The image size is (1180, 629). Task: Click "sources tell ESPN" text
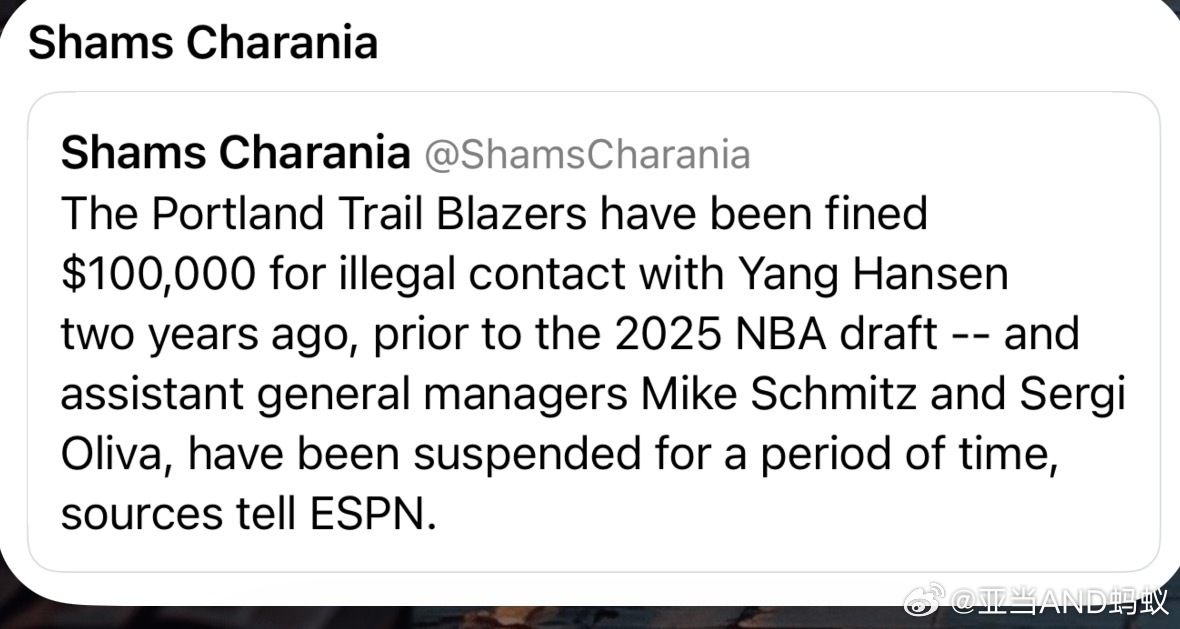(x=248, y=515)
